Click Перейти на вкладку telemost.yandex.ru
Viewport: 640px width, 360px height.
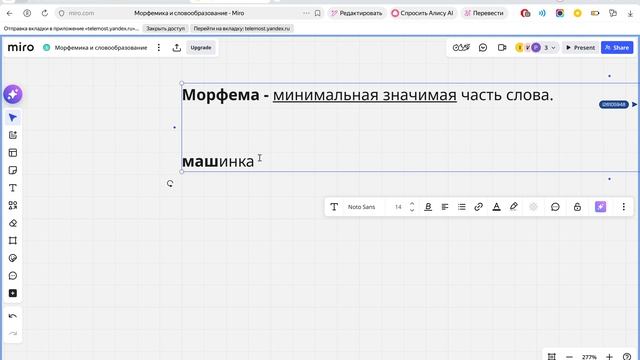click(x=242, y=29)
